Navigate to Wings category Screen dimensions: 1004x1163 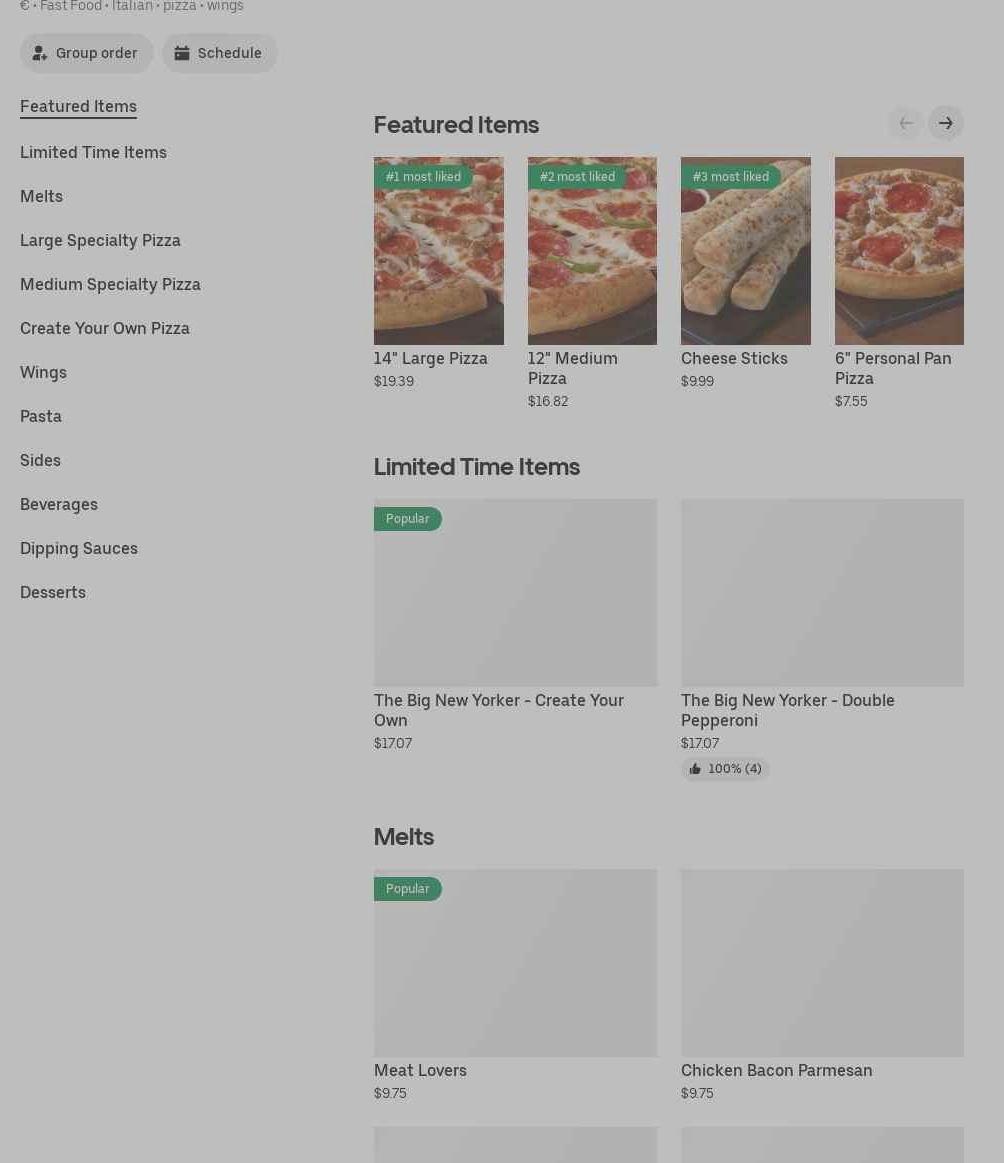click(43, 372)
